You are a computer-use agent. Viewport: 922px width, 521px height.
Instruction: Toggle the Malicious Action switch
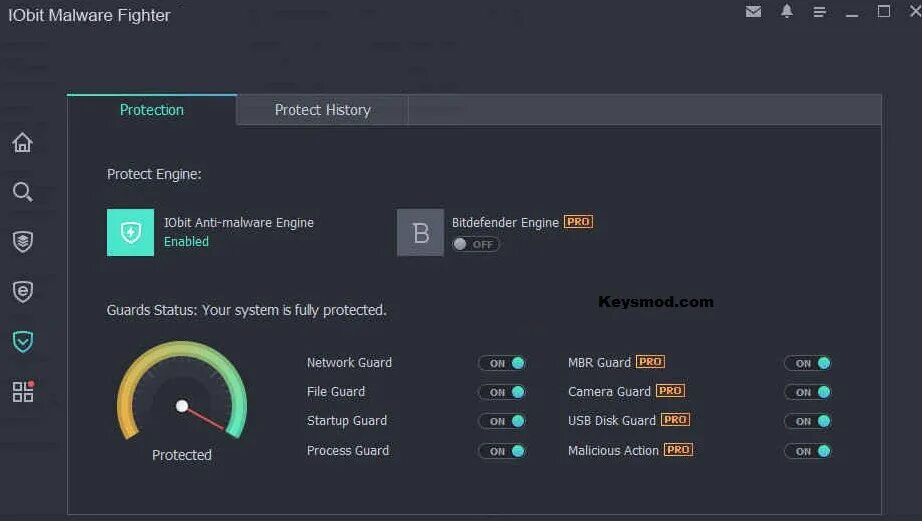809,451
